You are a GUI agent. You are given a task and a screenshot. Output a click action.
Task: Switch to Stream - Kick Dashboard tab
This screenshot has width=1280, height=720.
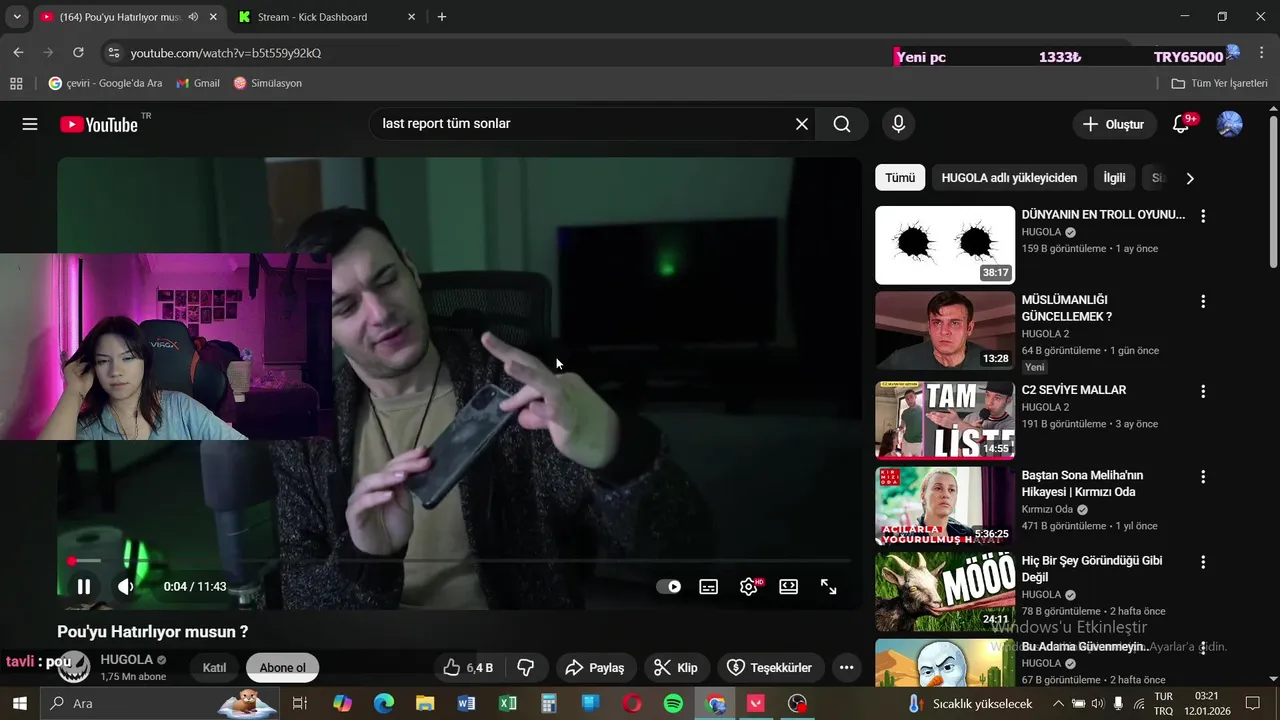[327, 17]
